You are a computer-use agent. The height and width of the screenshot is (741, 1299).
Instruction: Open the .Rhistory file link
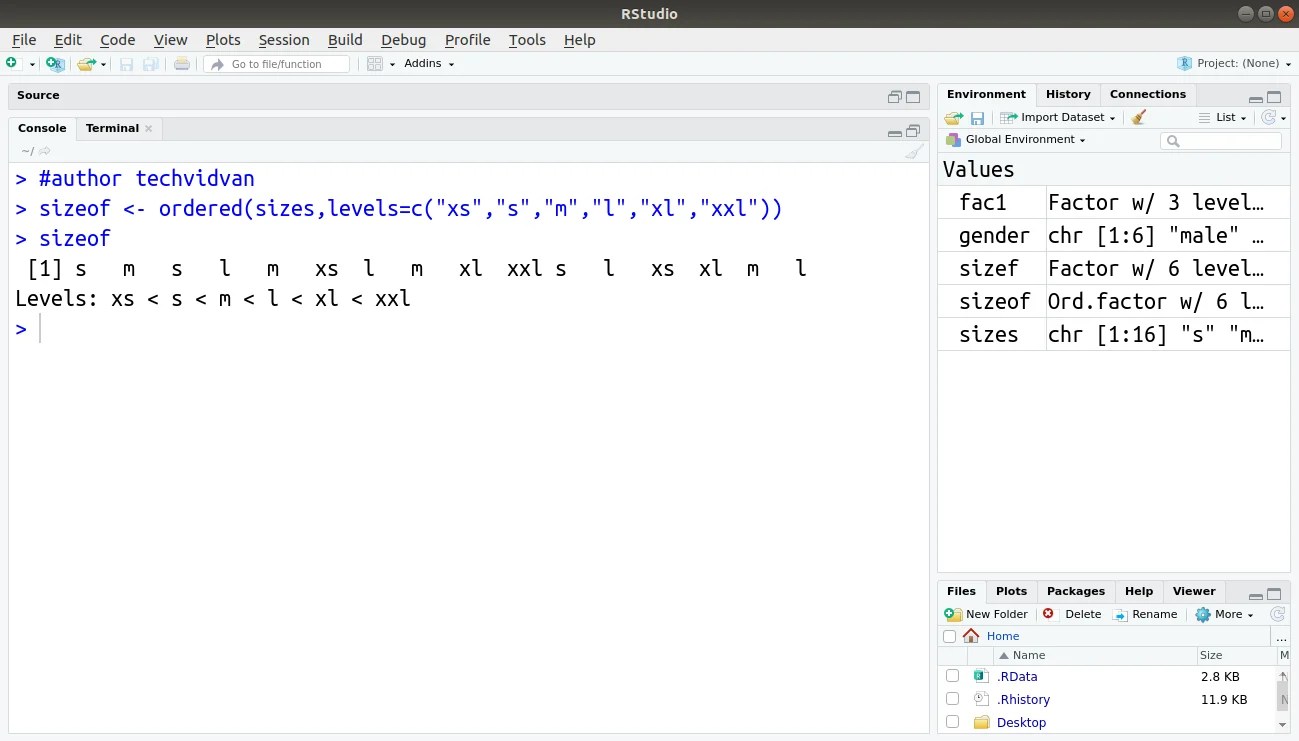pyautogui.click(x=1023, y=699)
